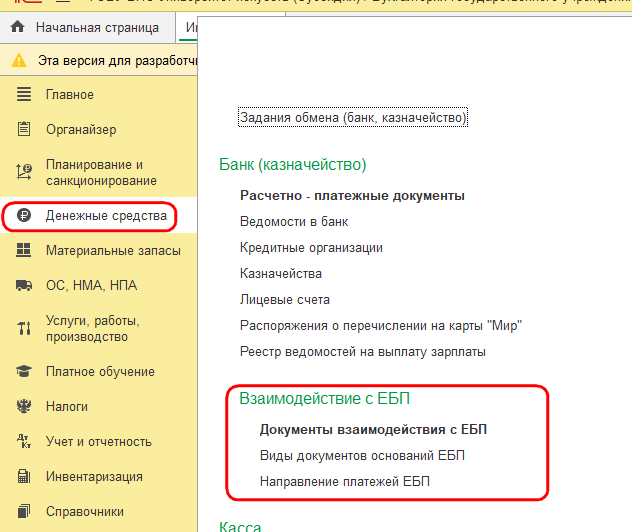Open the Налоги section
632x532 pixels.
(67, 406)
